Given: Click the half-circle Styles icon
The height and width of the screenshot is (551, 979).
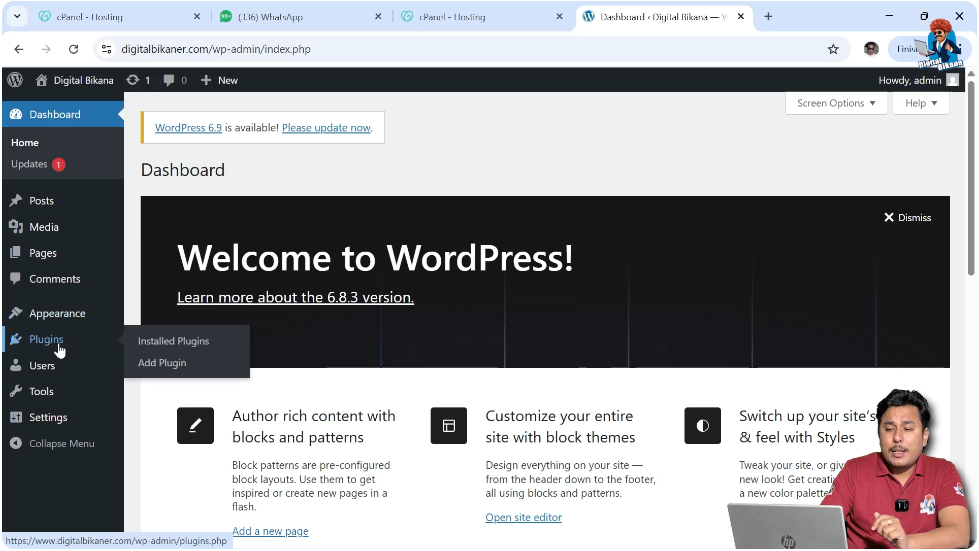Looking at the screenshot, I should coord(702,426).
